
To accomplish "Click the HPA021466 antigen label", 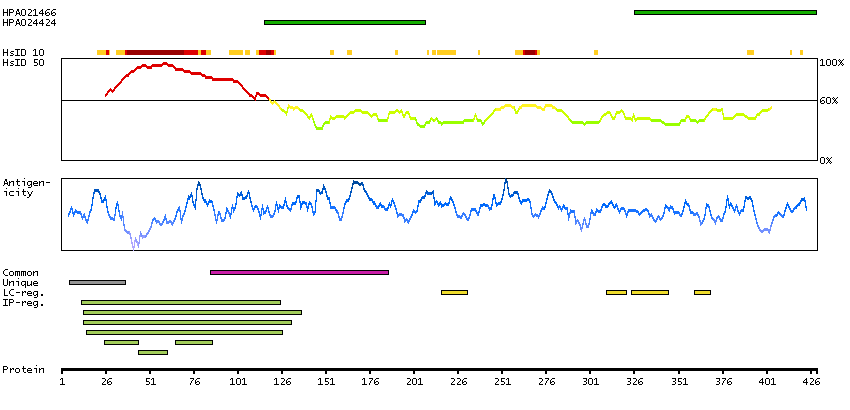I will pos(29,12).
